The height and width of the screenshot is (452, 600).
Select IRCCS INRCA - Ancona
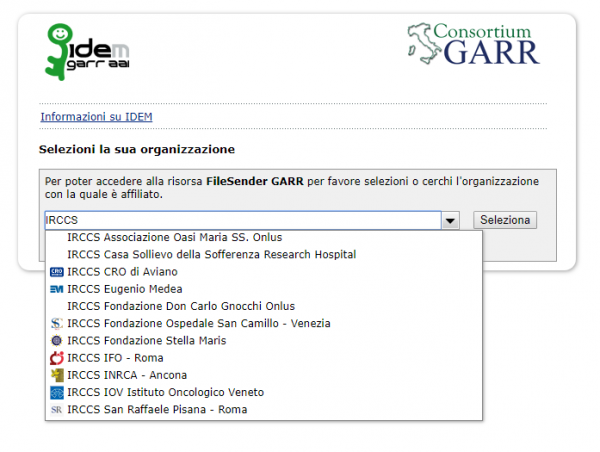click(x=264, y=375)
